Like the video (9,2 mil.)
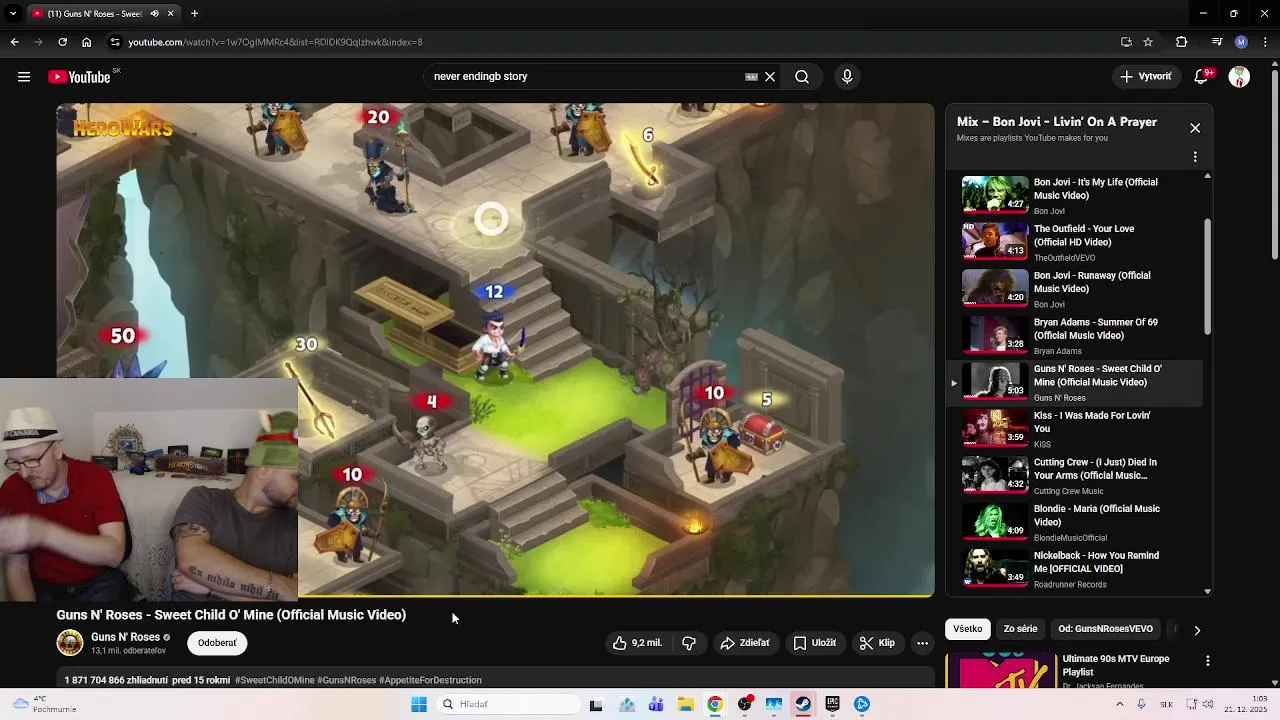1280x720 pixels. tap(637, 643)
